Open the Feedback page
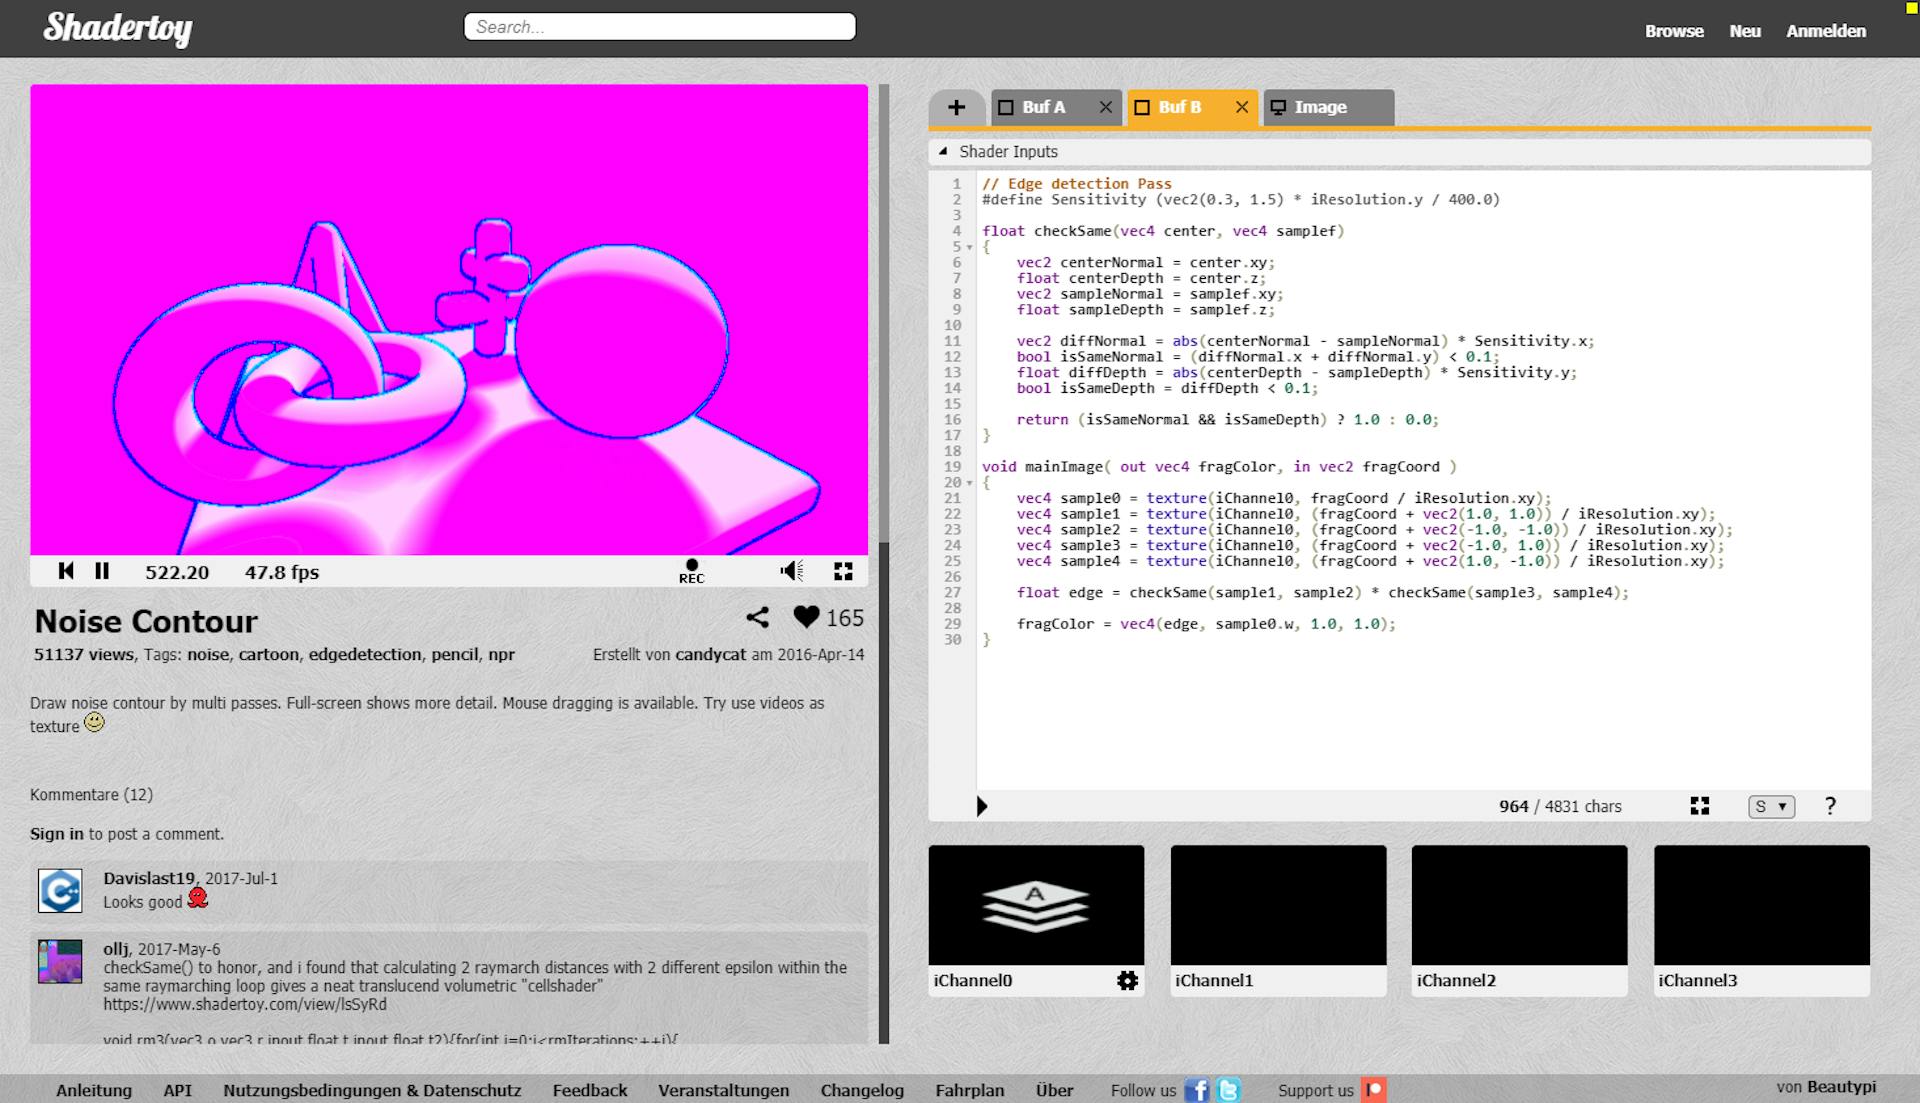The width and height of the screenshot is (1920, 1103). coord(589,1090)
